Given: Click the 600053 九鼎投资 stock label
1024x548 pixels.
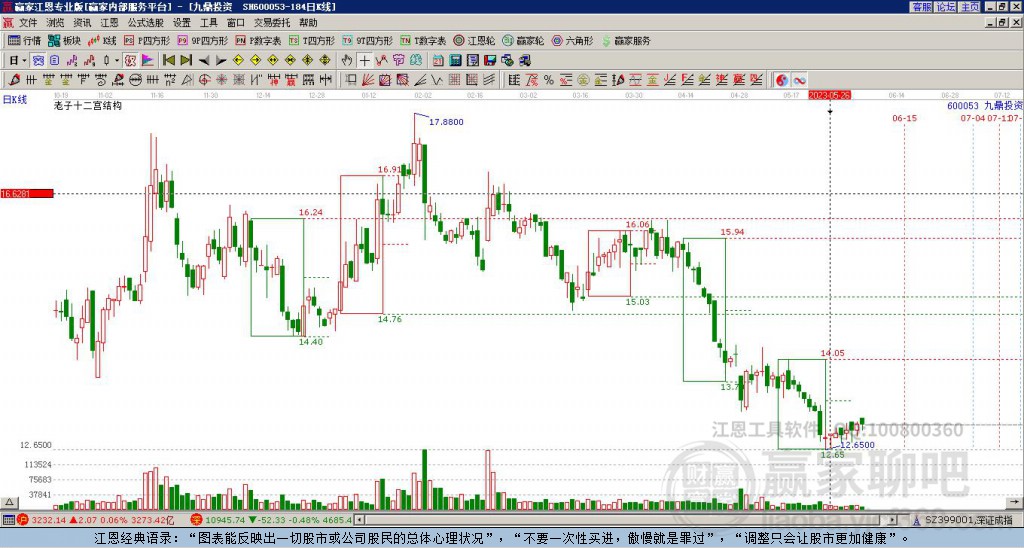Looking at the screenshot, I should tap(985, 105).
